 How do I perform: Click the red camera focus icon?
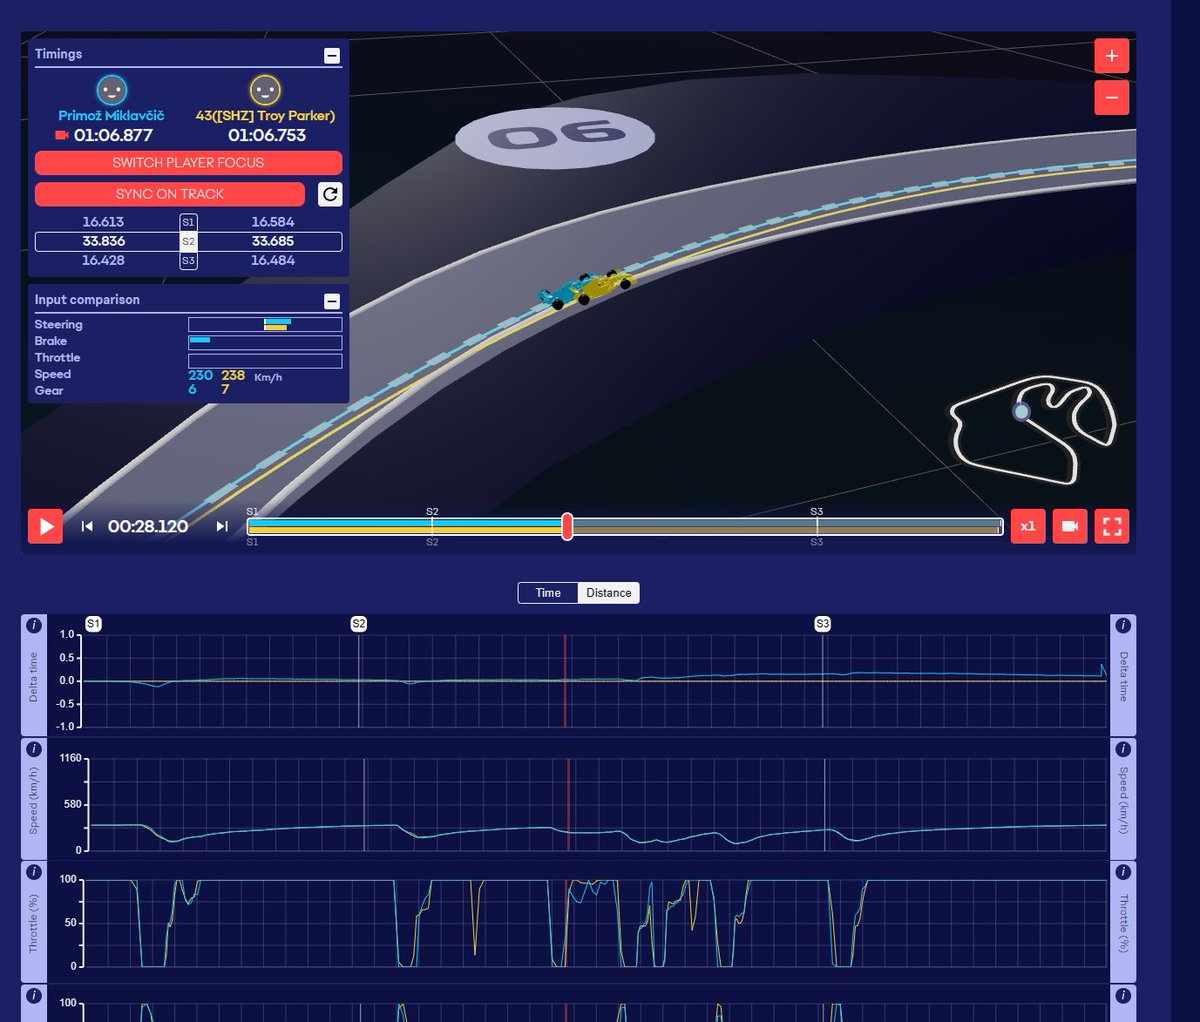(62, 135)
